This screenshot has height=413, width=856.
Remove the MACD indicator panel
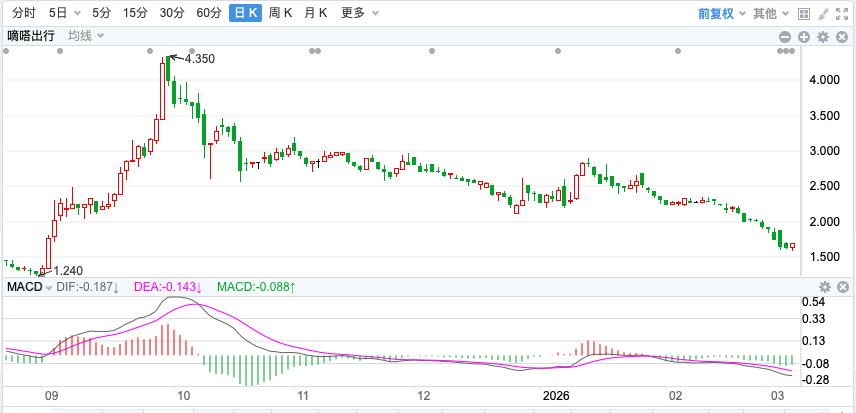click(842, 288)
